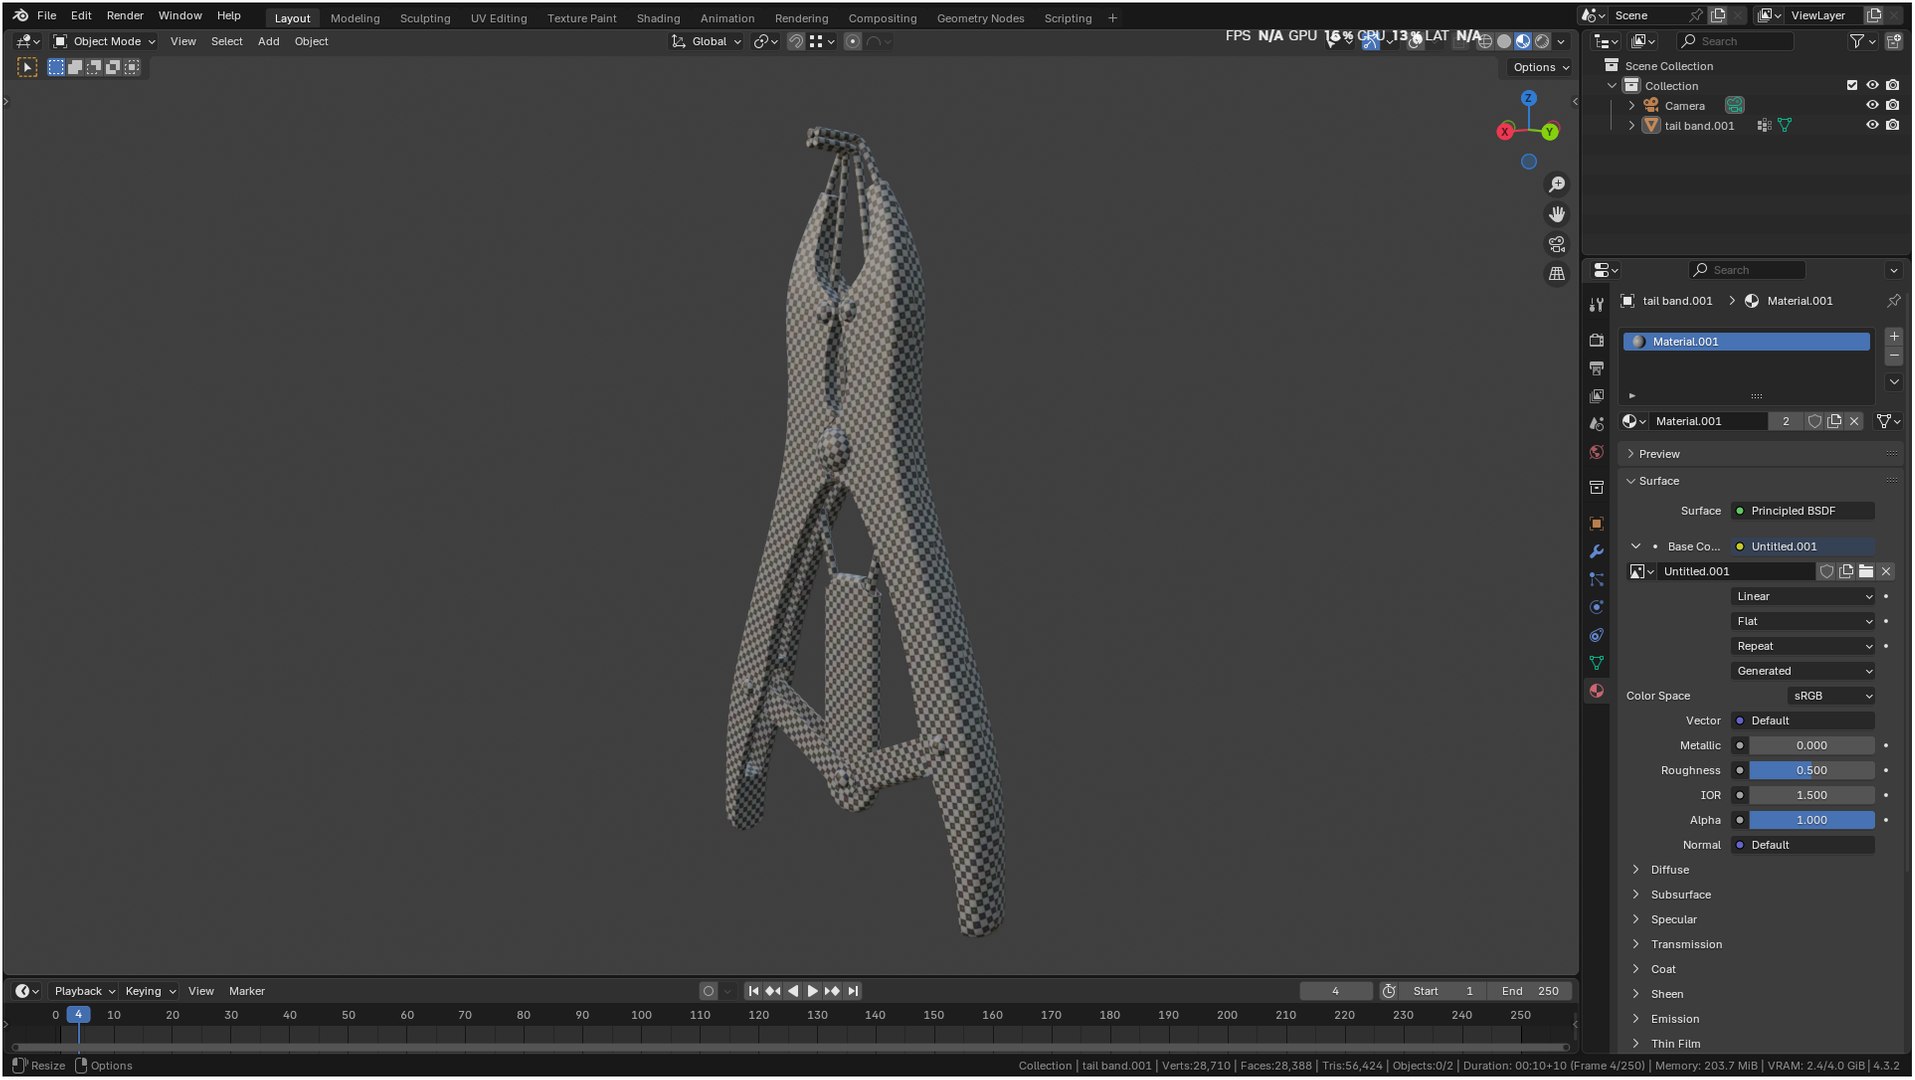Switch to UV Editing workspace tab
Screen dimensions: 1915x1080
coord(499,18)
